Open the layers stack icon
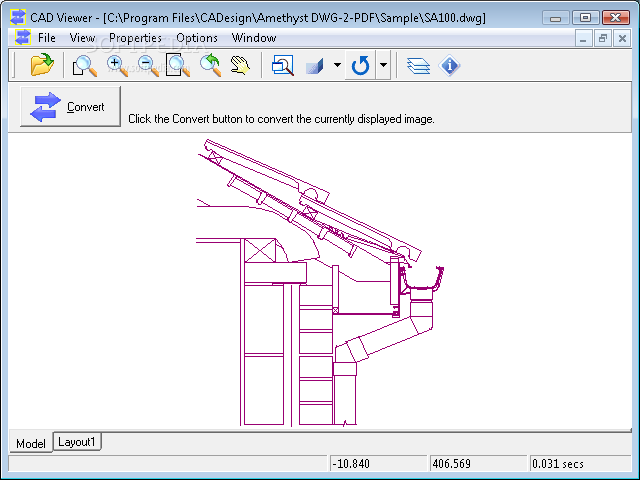Image resolution: width=640 pixels, height=480 pixels. point(418,65)
